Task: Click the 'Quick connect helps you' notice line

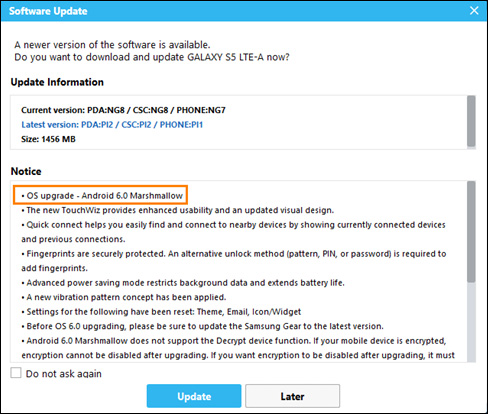Action: pos(233,232)
